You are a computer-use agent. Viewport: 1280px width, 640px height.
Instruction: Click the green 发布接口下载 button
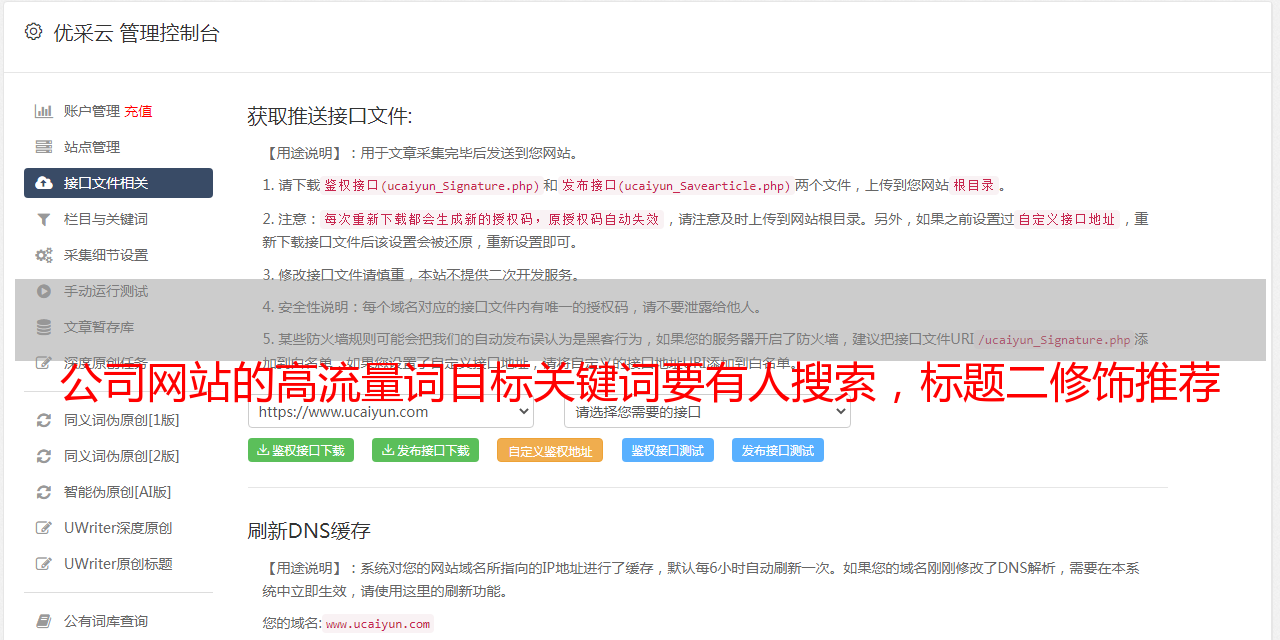(x=425, y=450)
